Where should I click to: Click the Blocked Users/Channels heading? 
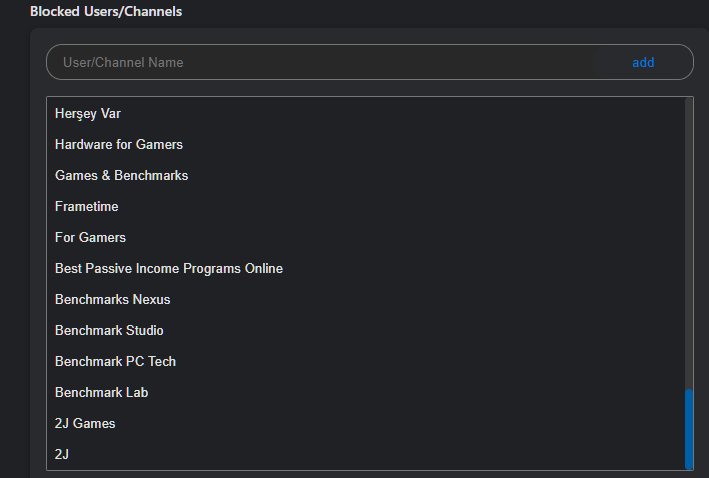tap(106, 11)
